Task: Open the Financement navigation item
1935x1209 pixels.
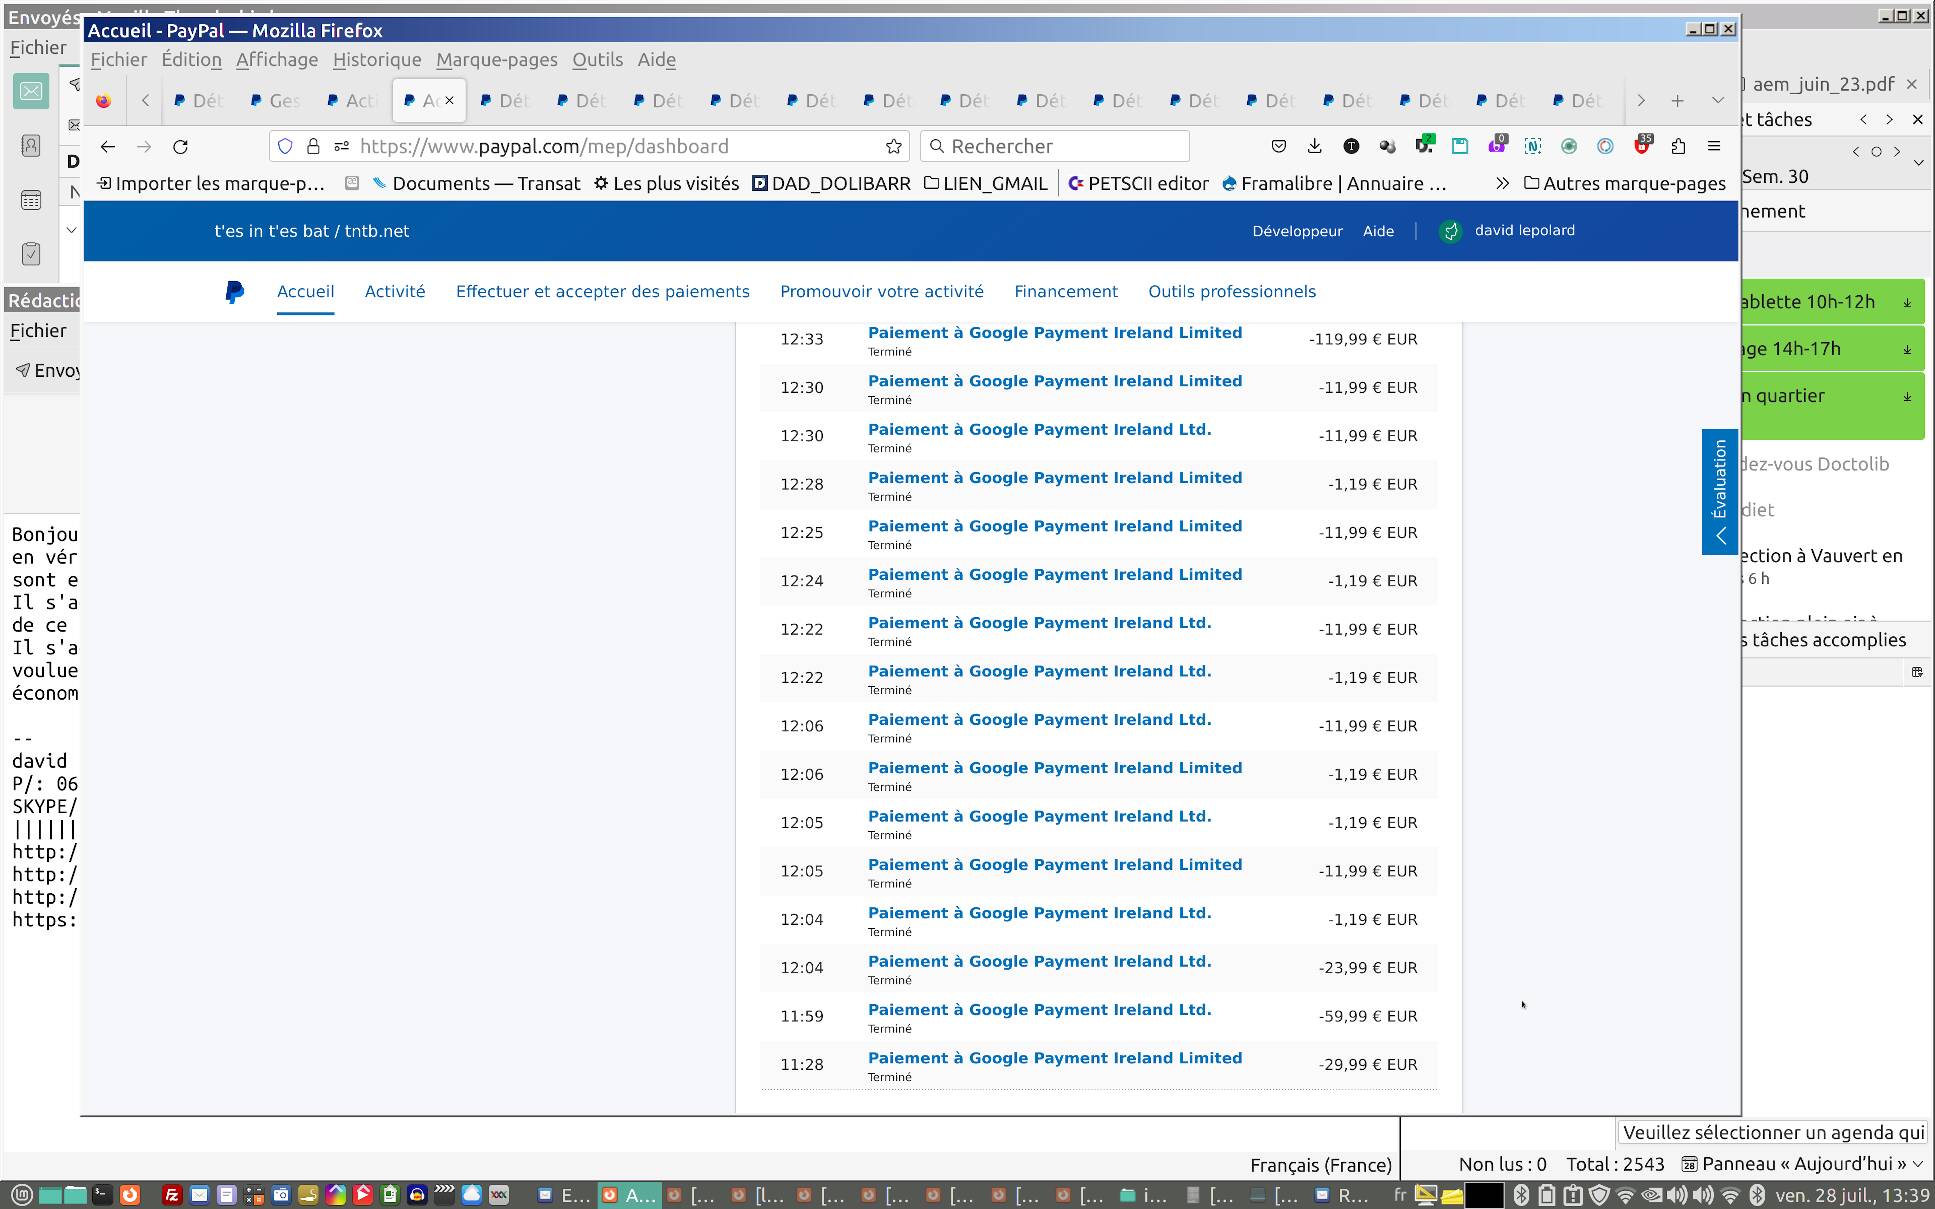Action: click(x=1065, y=292)
